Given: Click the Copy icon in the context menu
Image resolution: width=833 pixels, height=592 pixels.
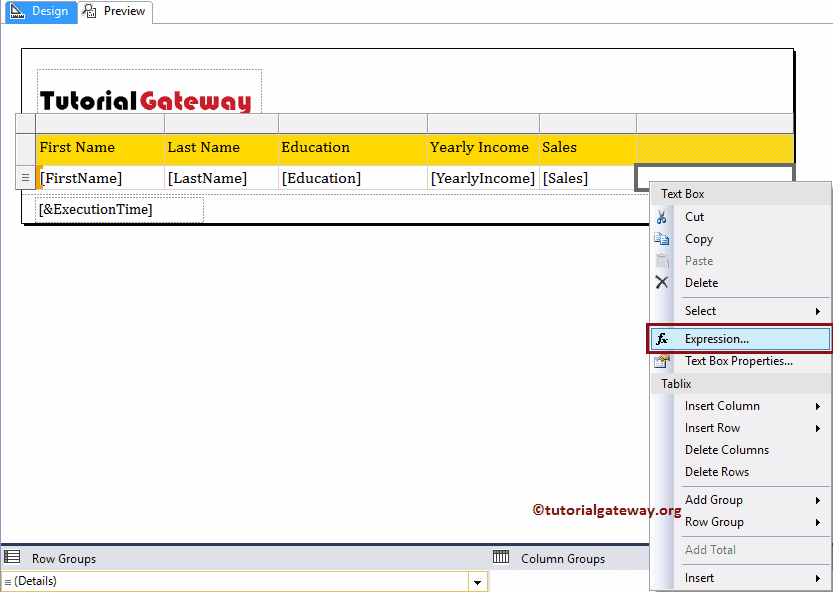Looking at the screenshot, I should [x=663, y=238].
